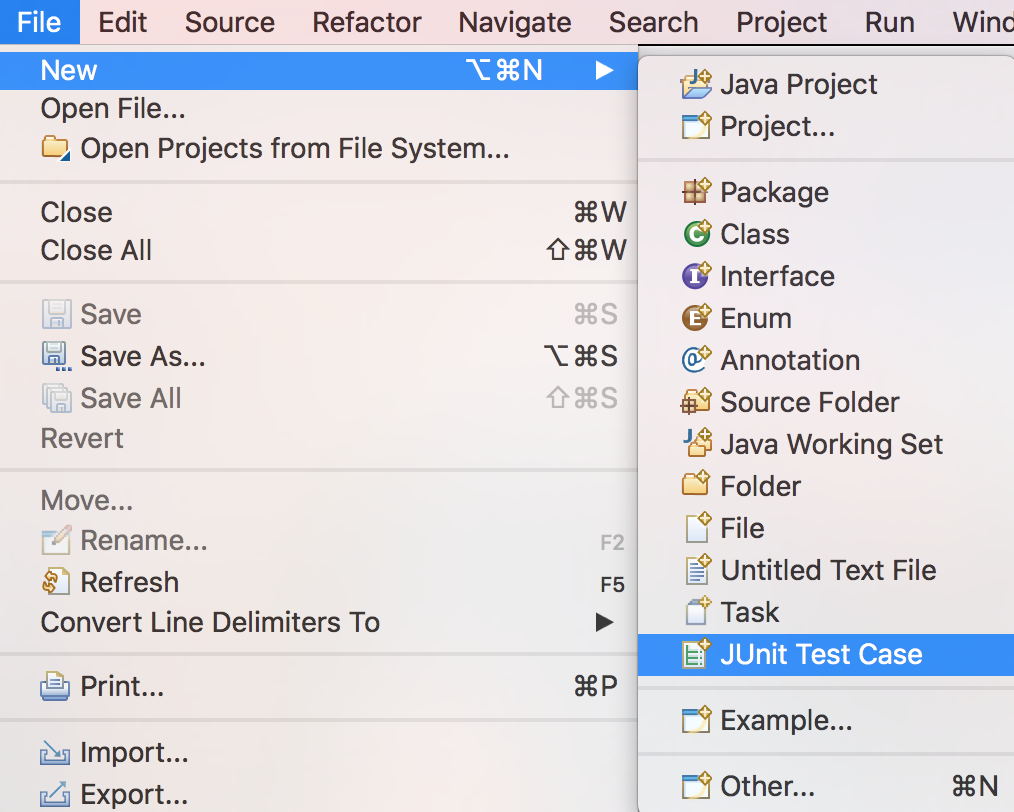Expand the Convert Line Delimiters To submenu
1014x812 pixels.
(604, 622)
